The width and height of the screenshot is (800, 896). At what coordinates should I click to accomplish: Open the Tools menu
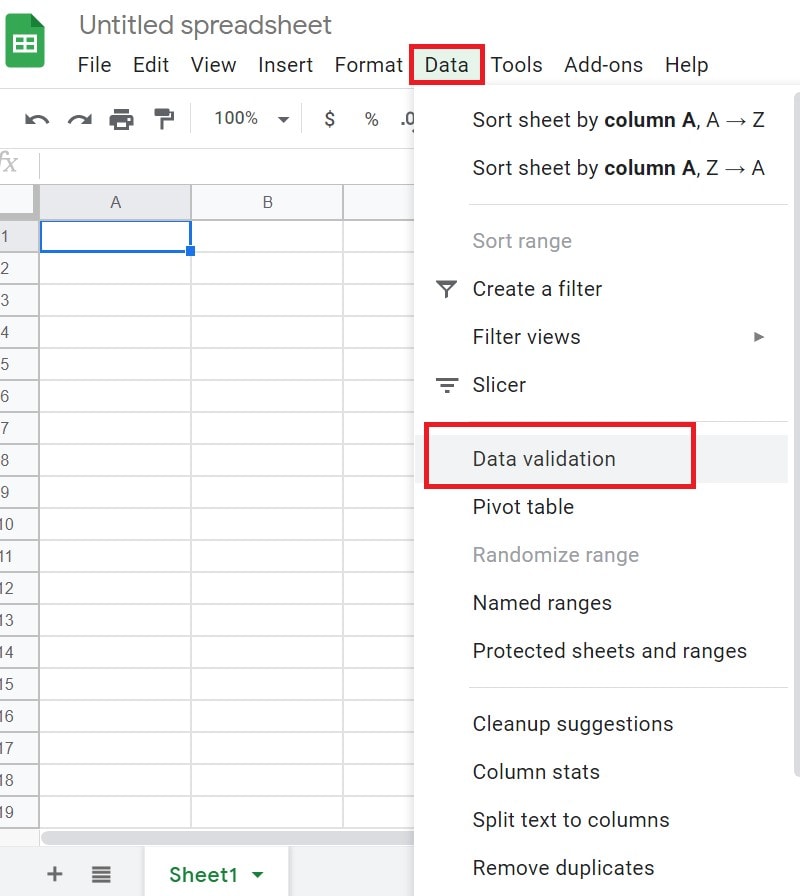pyautogui.click(x=517, y=64)
